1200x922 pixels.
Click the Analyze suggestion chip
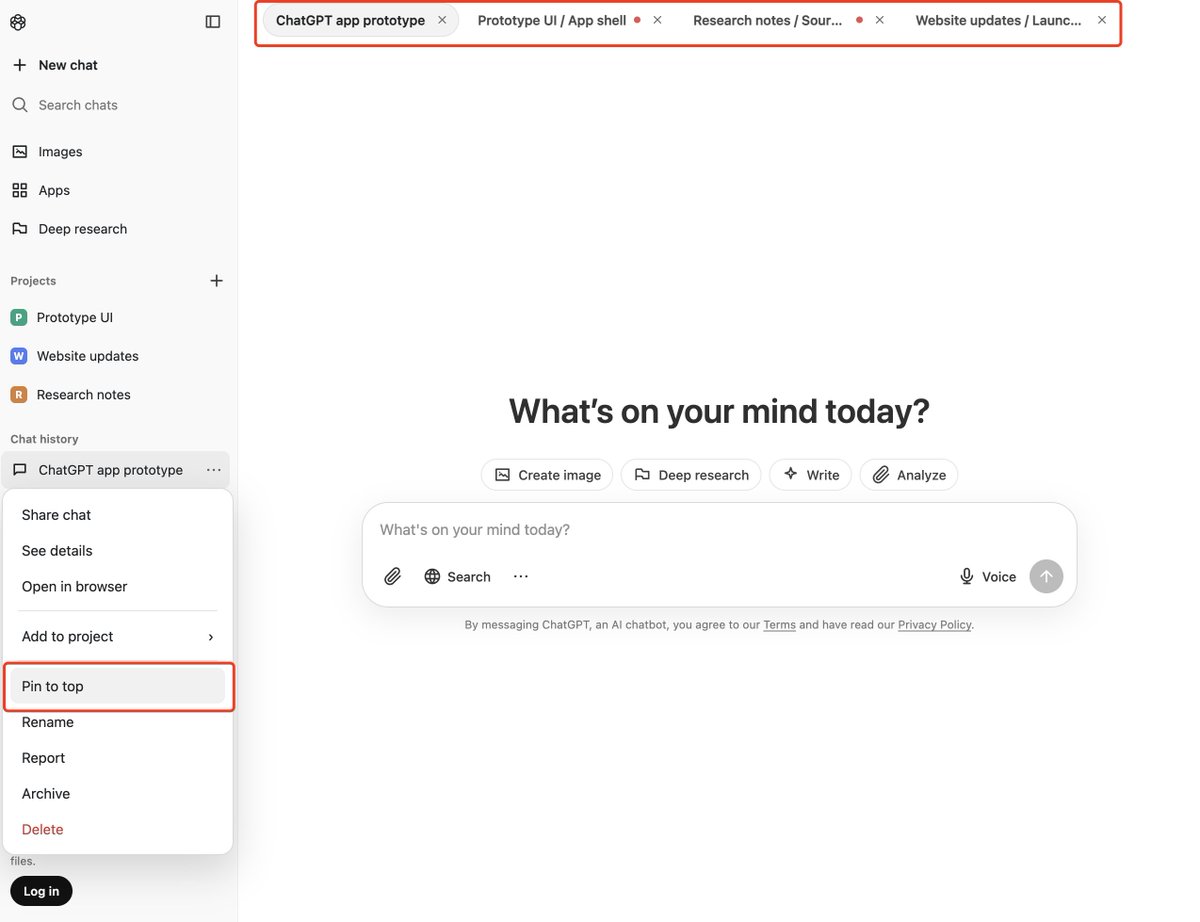click(909, 475)
